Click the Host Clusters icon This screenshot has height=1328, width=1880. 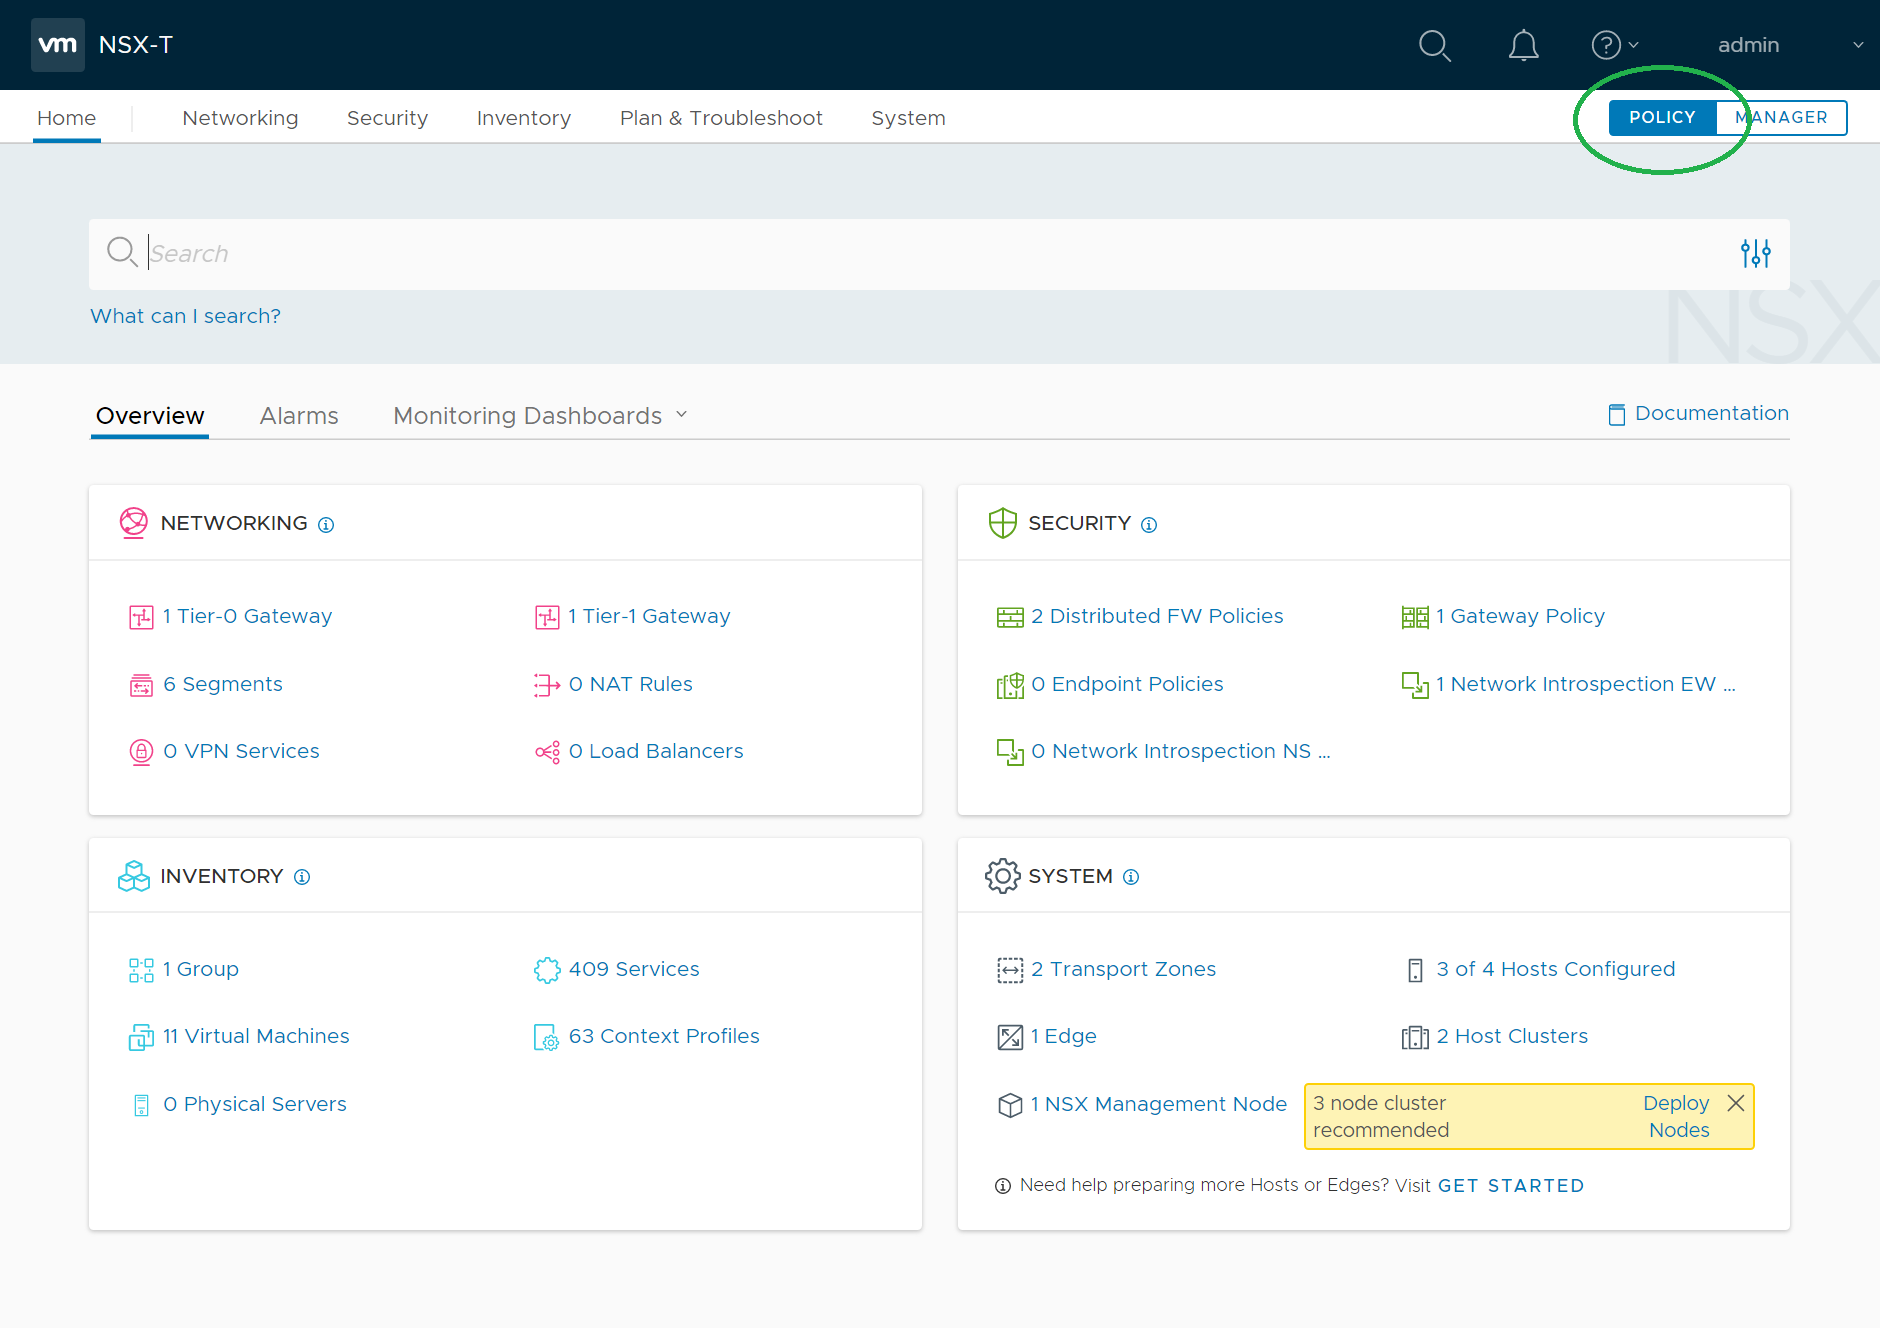coord(1415,1037)
